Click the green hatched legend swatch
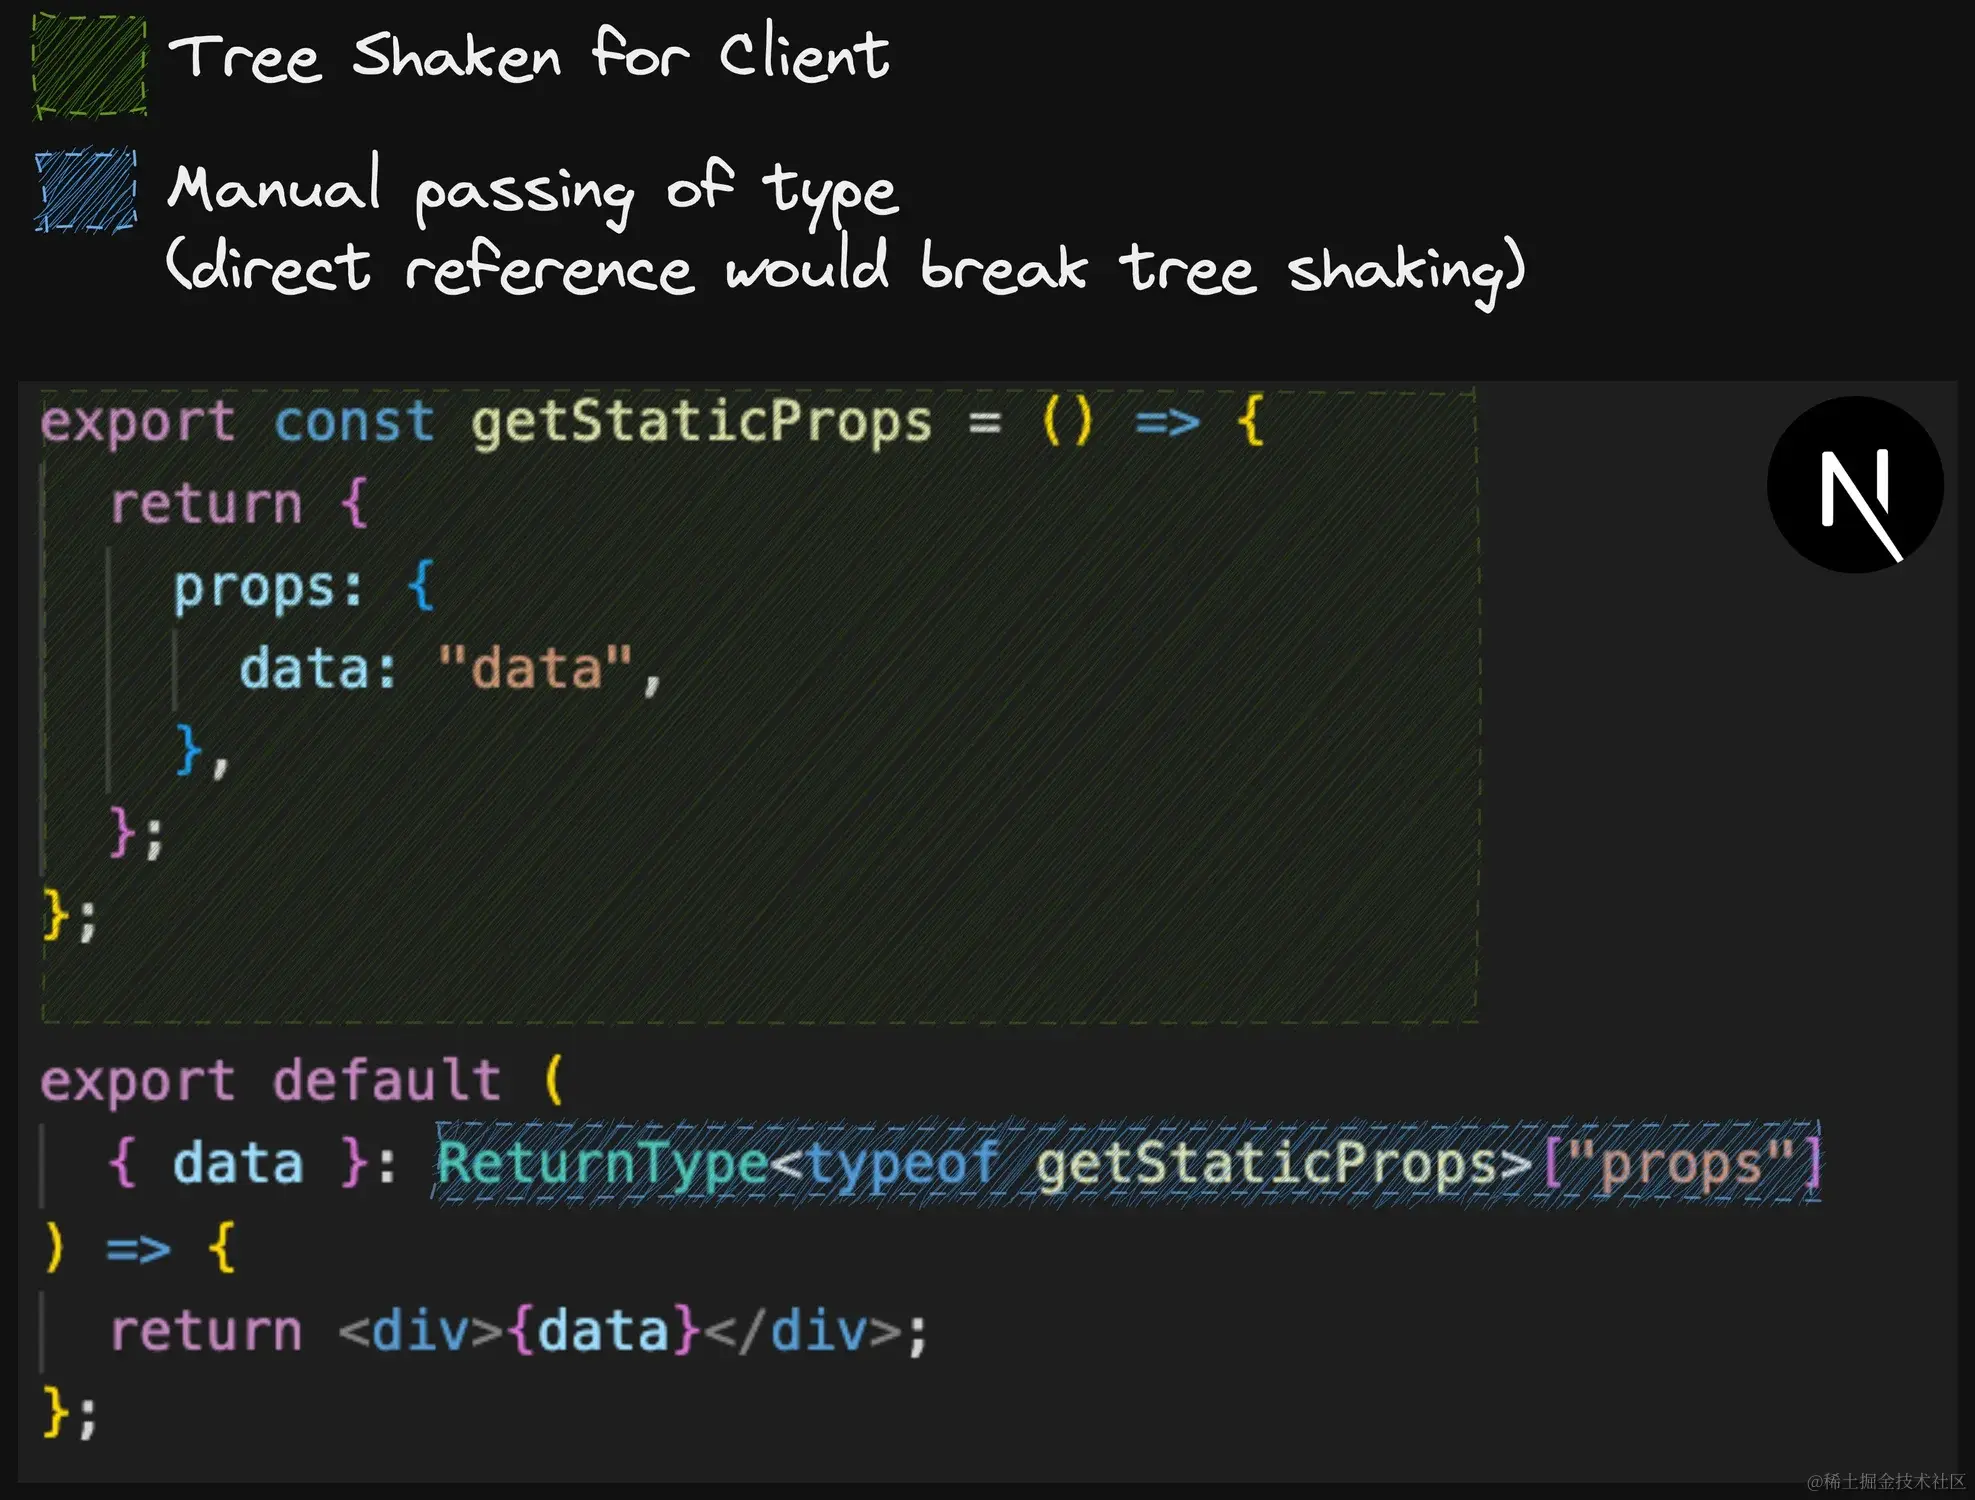Image resolution: width=1975 pixels, height=1500 pixels. point(90,66)
